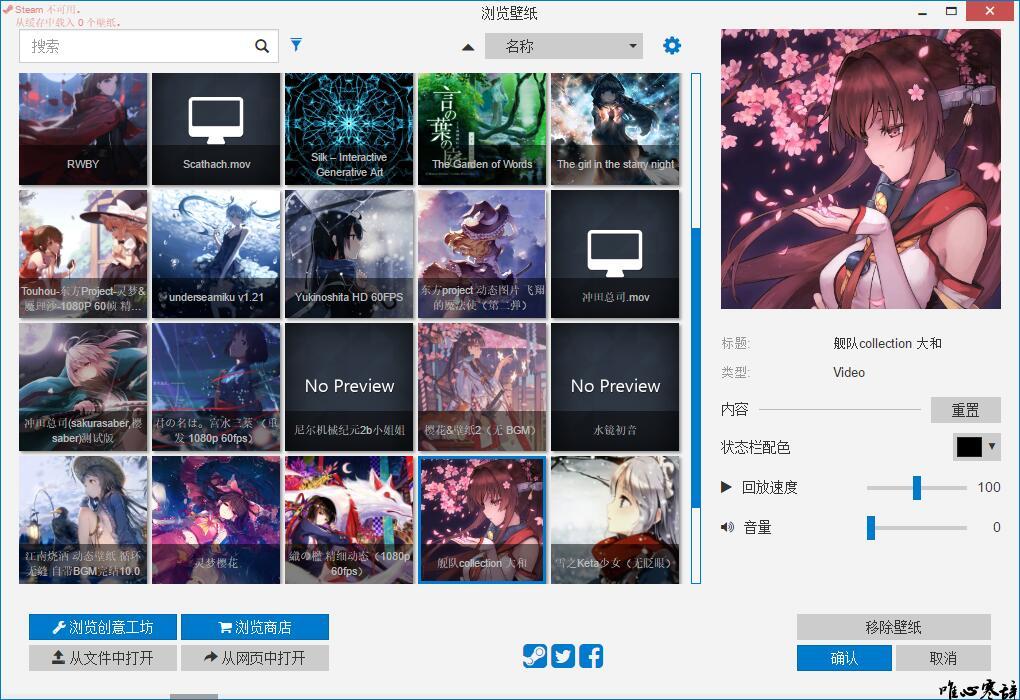Select the 君の名は。1080p 60fps wallpaper
1020x700 pixels.
point(216,387)
